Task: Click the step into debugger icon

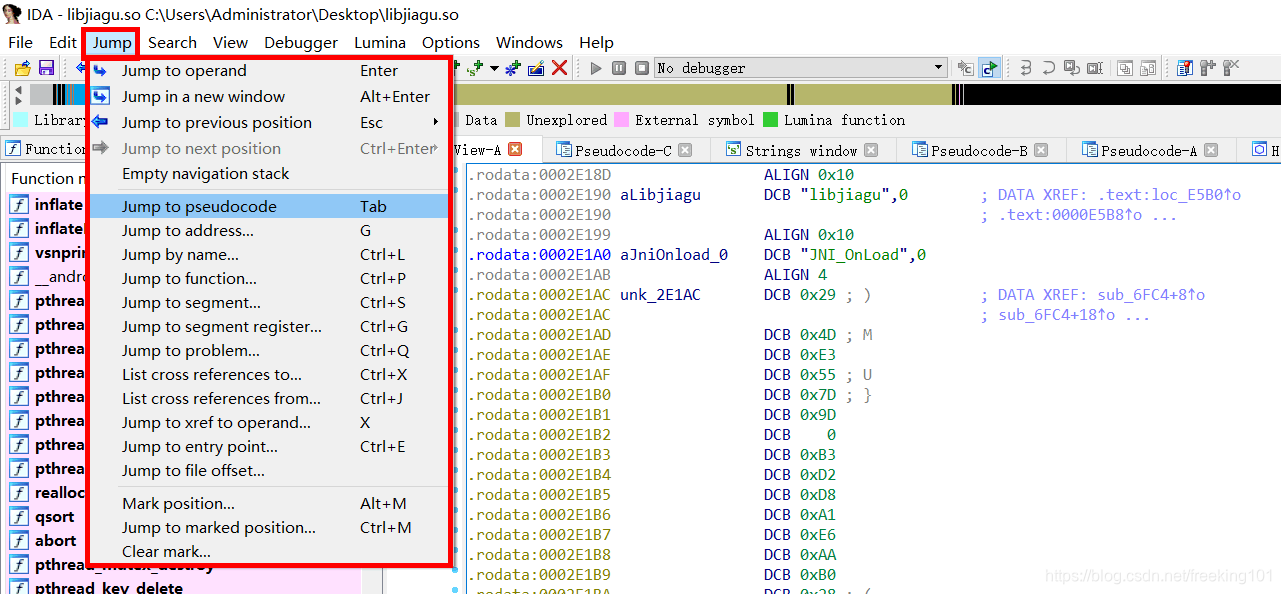Action: tap(1025, 68)
